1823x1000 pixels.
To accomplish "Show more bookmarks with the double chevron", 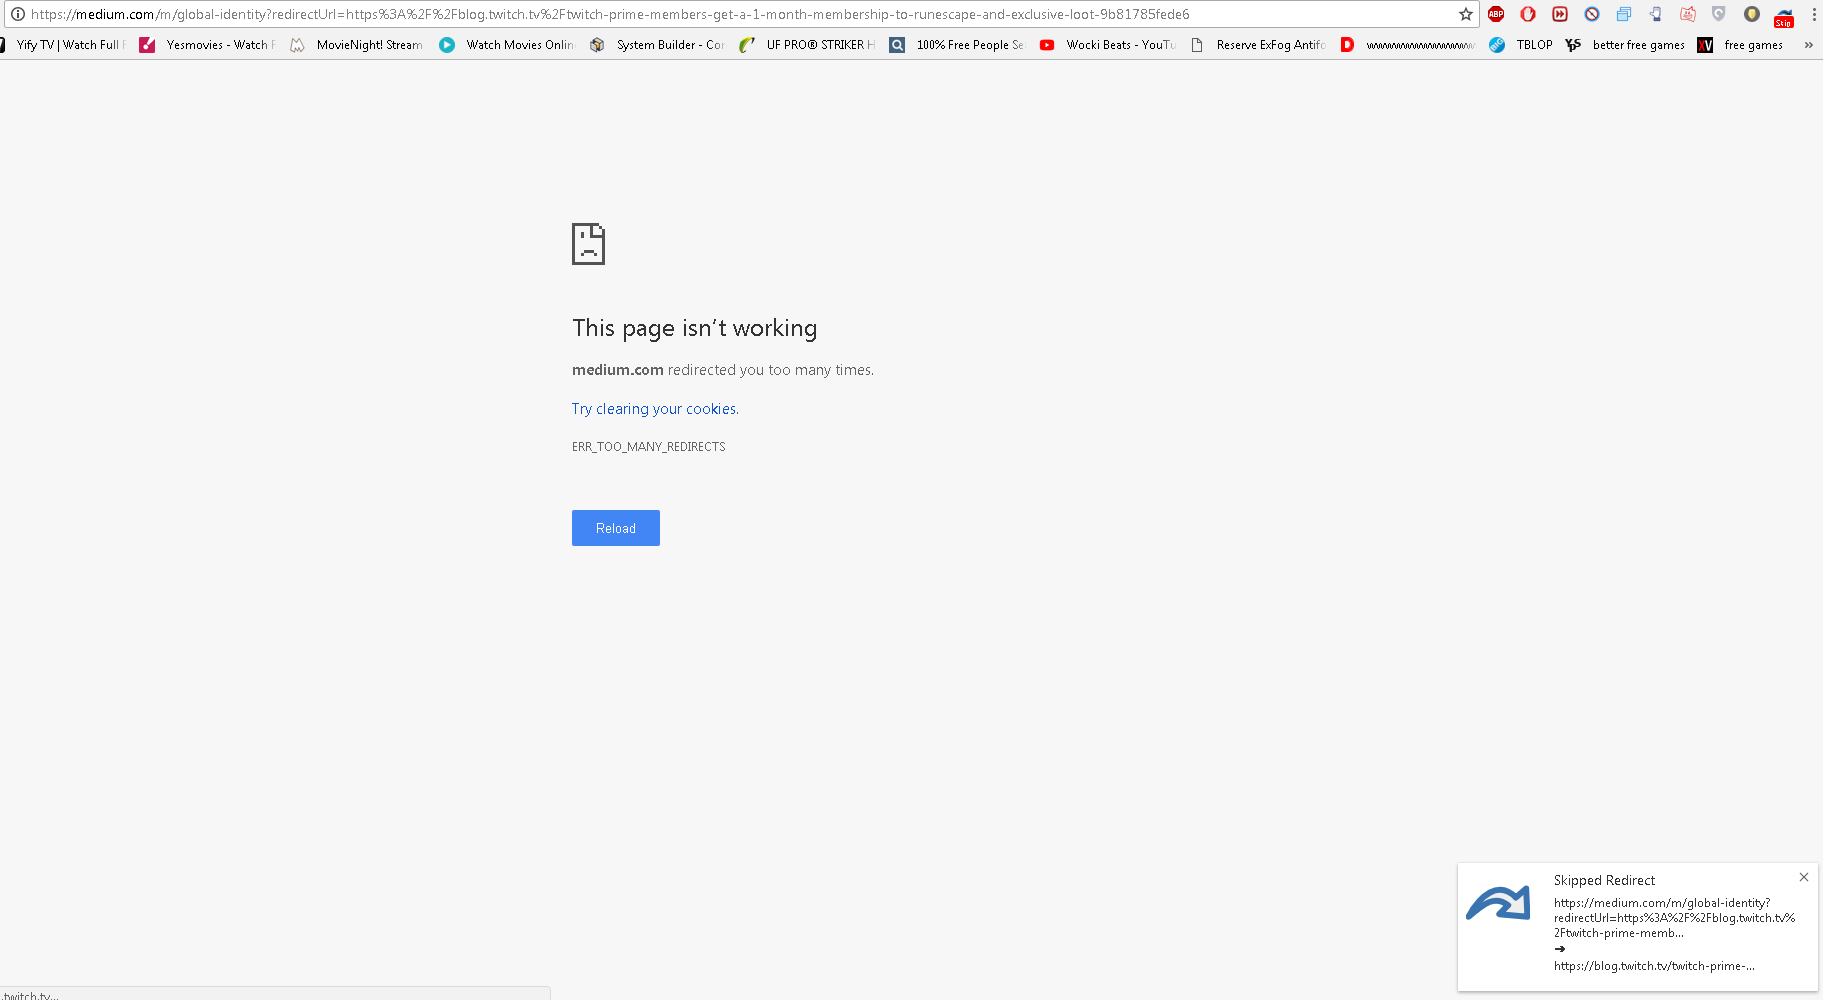I will (1808, 45).
